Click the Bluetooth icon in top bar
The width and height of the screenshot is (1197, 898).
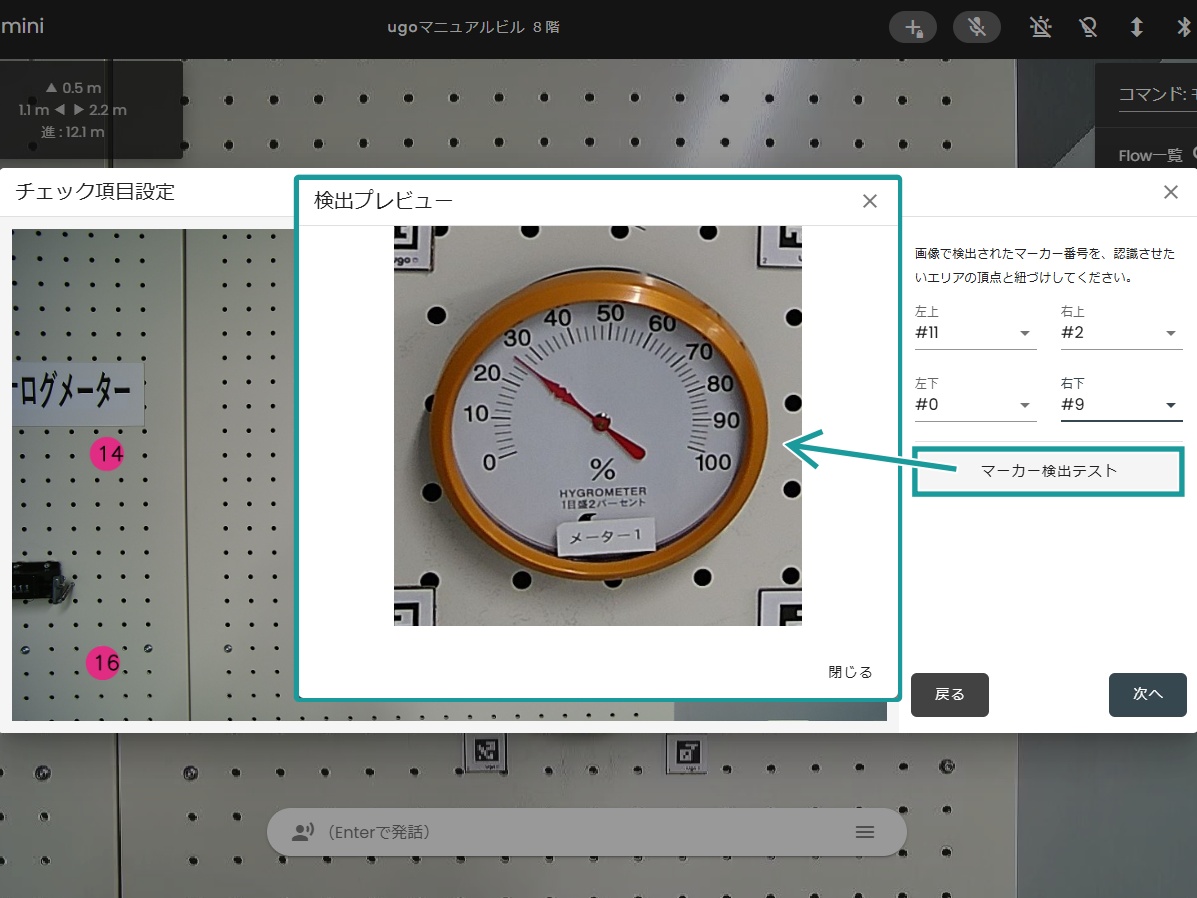click(x=1184, y=28)
